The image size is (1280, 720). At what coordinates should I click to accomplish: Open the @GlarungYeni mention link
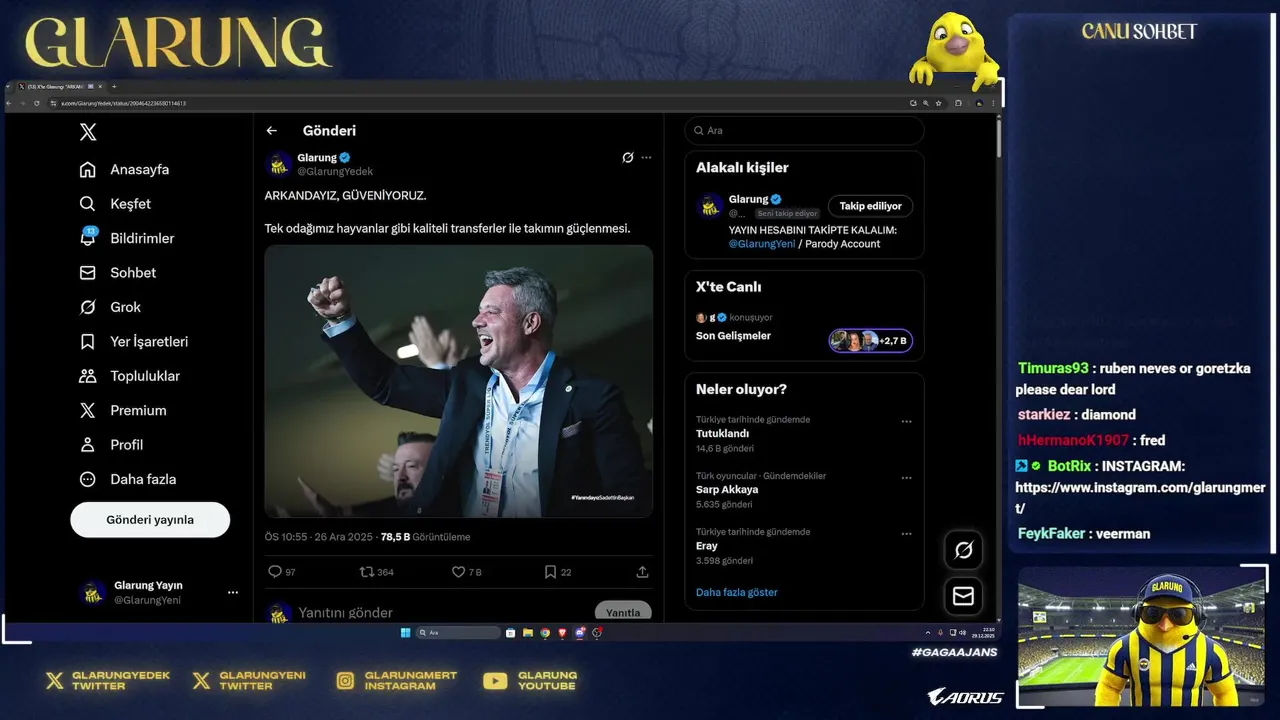(762, 244)
